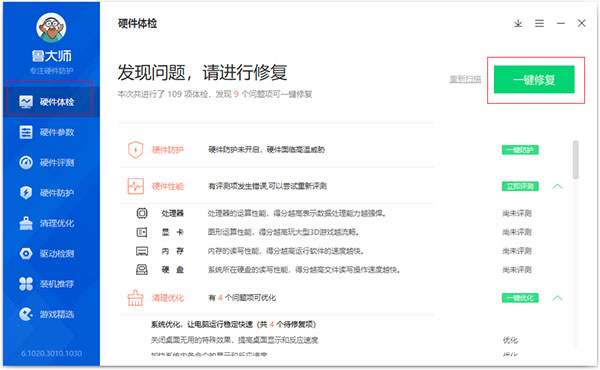Click 尚未评测 status in 硬盘 row

coord(517,270)
